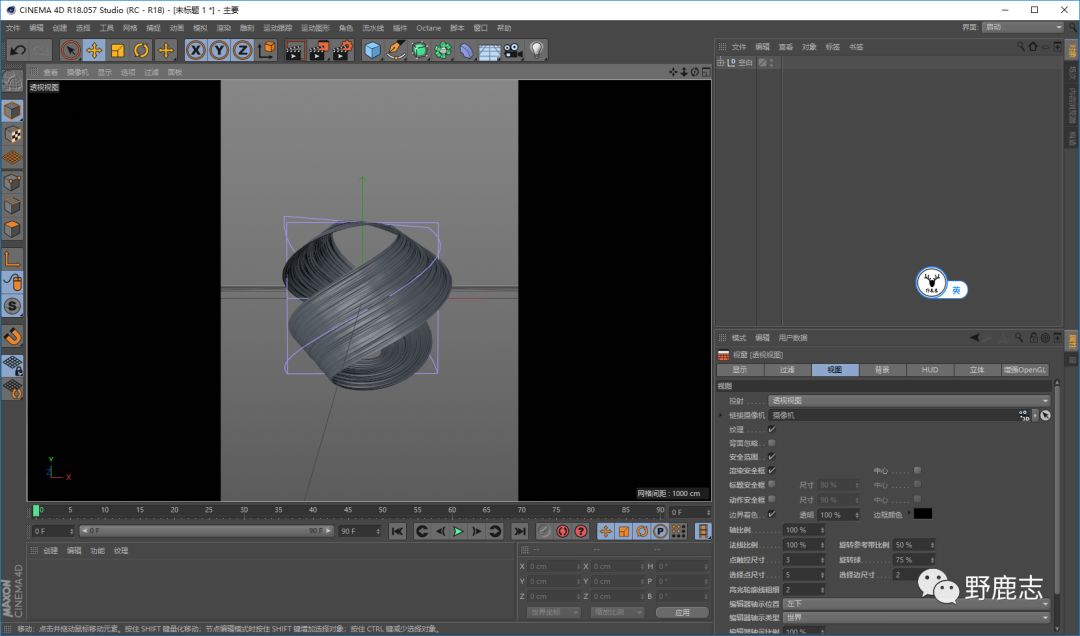Select the Rotate tool in top toolbar
The image size is (1080, 636).
click(141, 50)
